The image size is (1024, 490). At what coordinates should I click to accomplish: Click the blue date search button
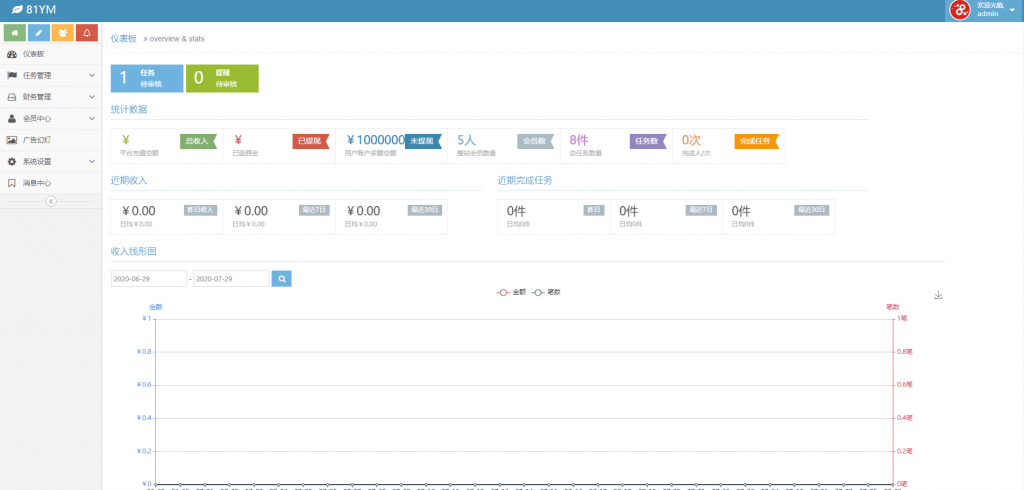(281, 279)
